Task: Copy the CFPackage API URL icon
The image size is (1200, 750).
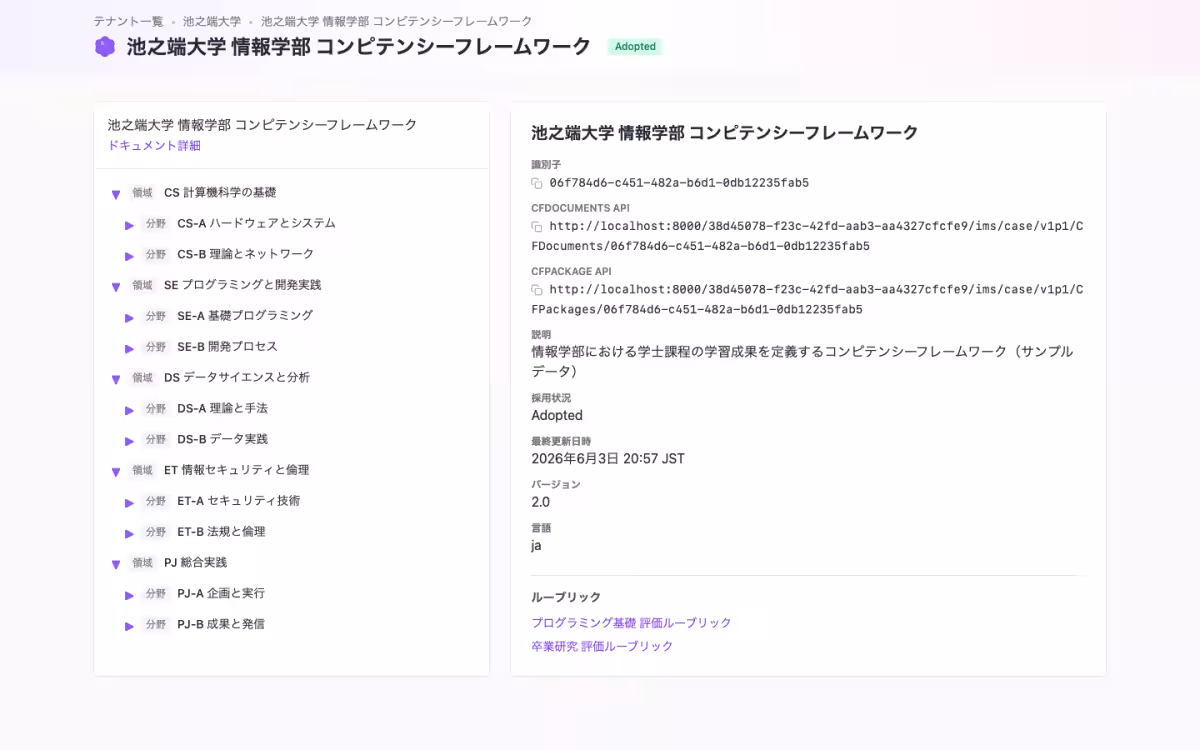Action: 537,290
